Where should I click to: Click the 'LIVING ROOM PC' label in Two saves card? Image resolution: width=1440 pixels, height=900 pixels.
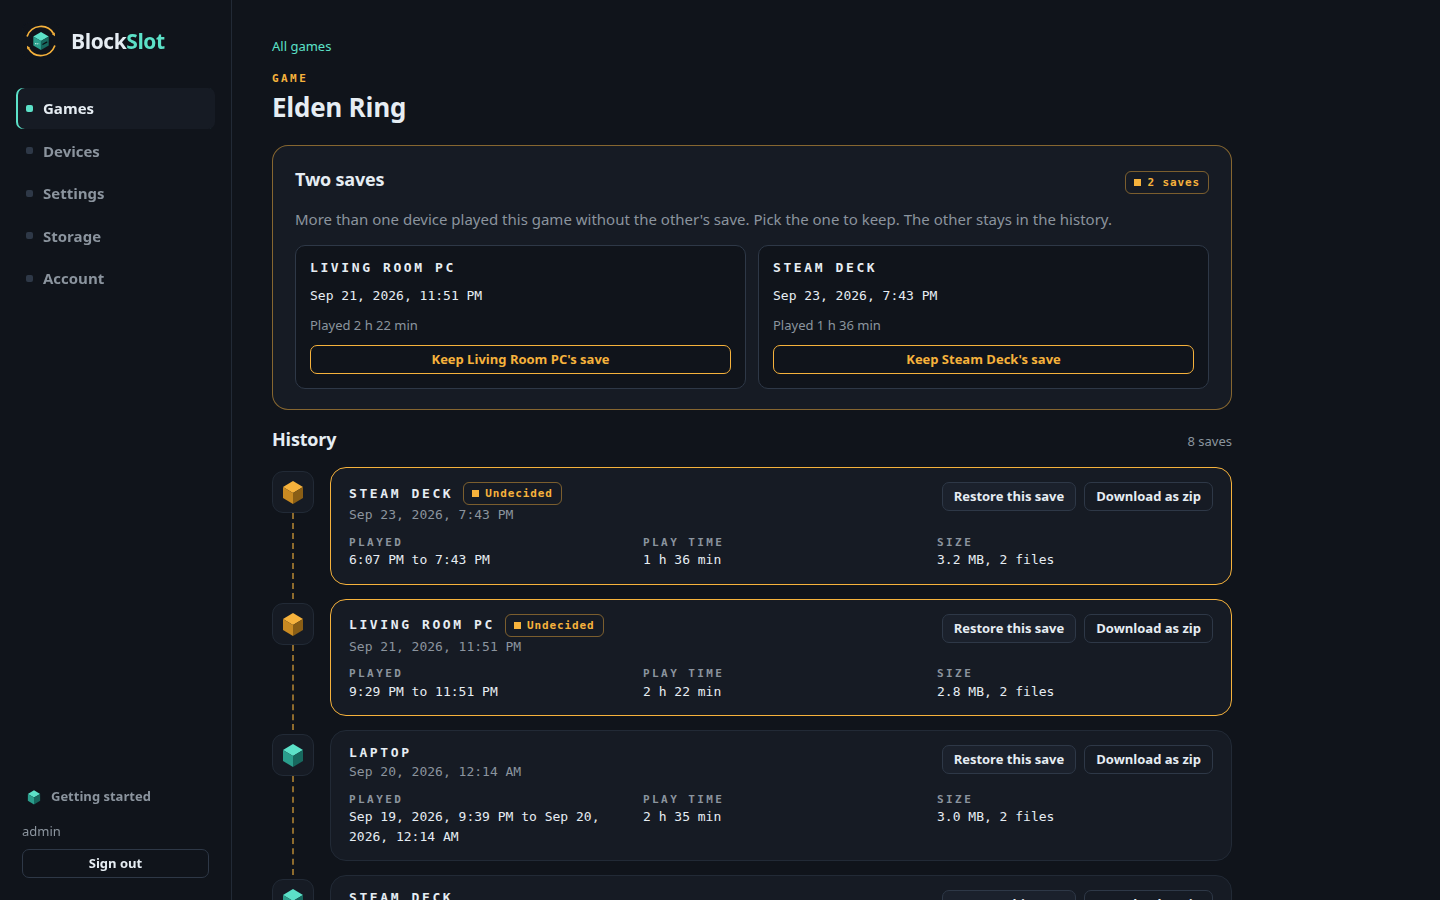pos(382,268)
